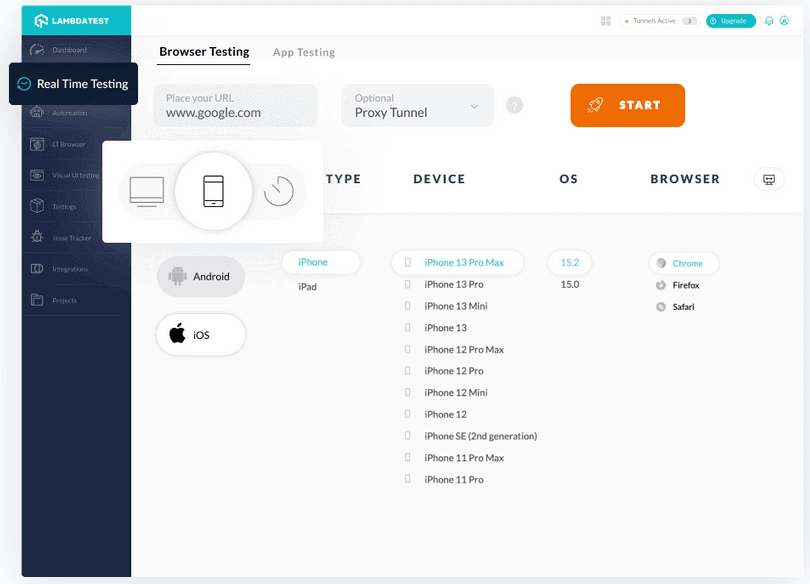
Task: Click the screen icon beside BROWSER
Action: tap(769, 180)
